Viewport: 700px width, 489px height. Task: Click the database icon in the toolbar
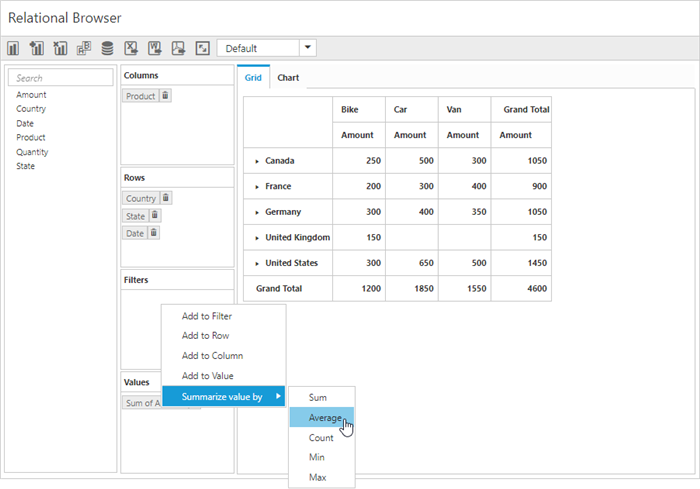tap(106, 48)
